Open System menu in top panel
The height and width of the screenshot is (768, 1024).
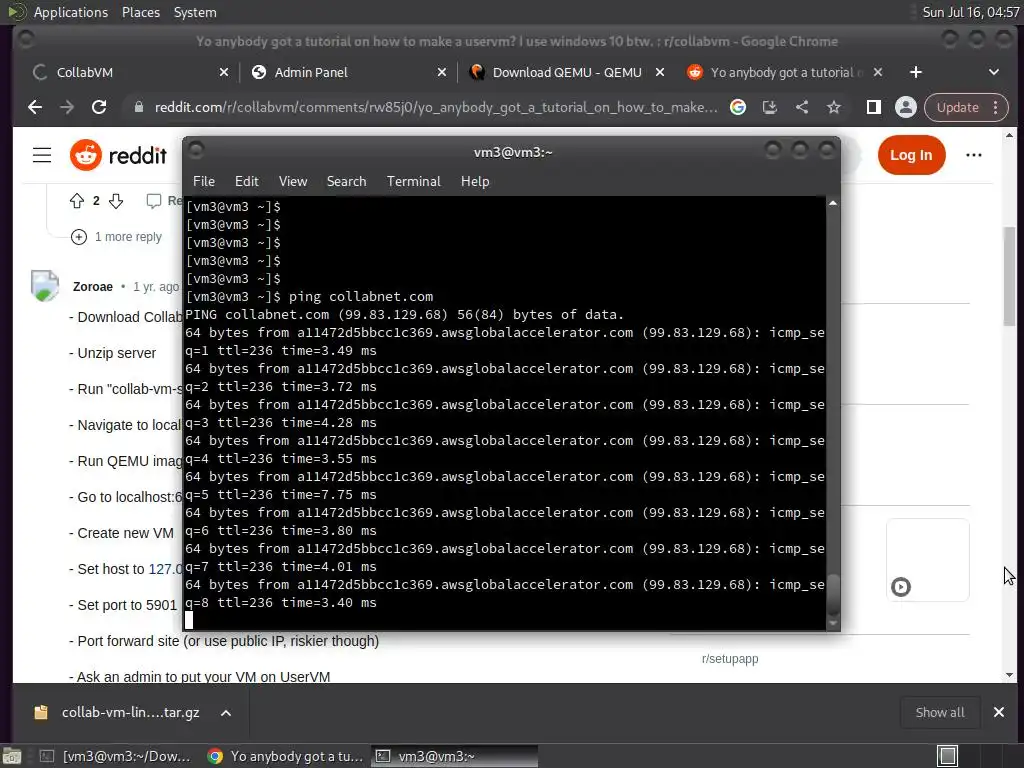click(195, 12)
